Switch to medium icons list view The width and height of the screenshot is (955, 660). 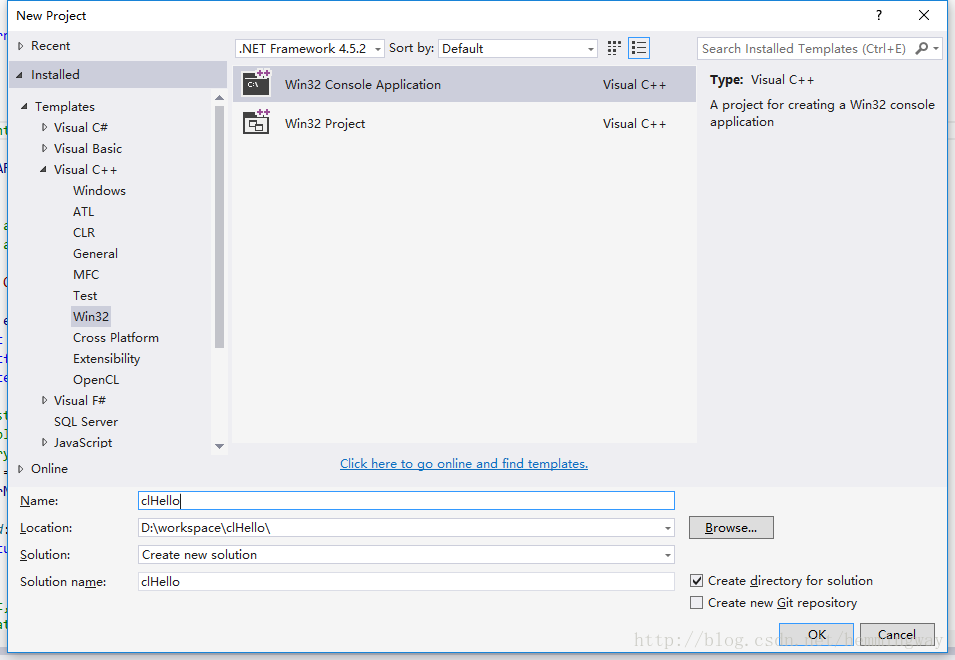pos(639,48)
